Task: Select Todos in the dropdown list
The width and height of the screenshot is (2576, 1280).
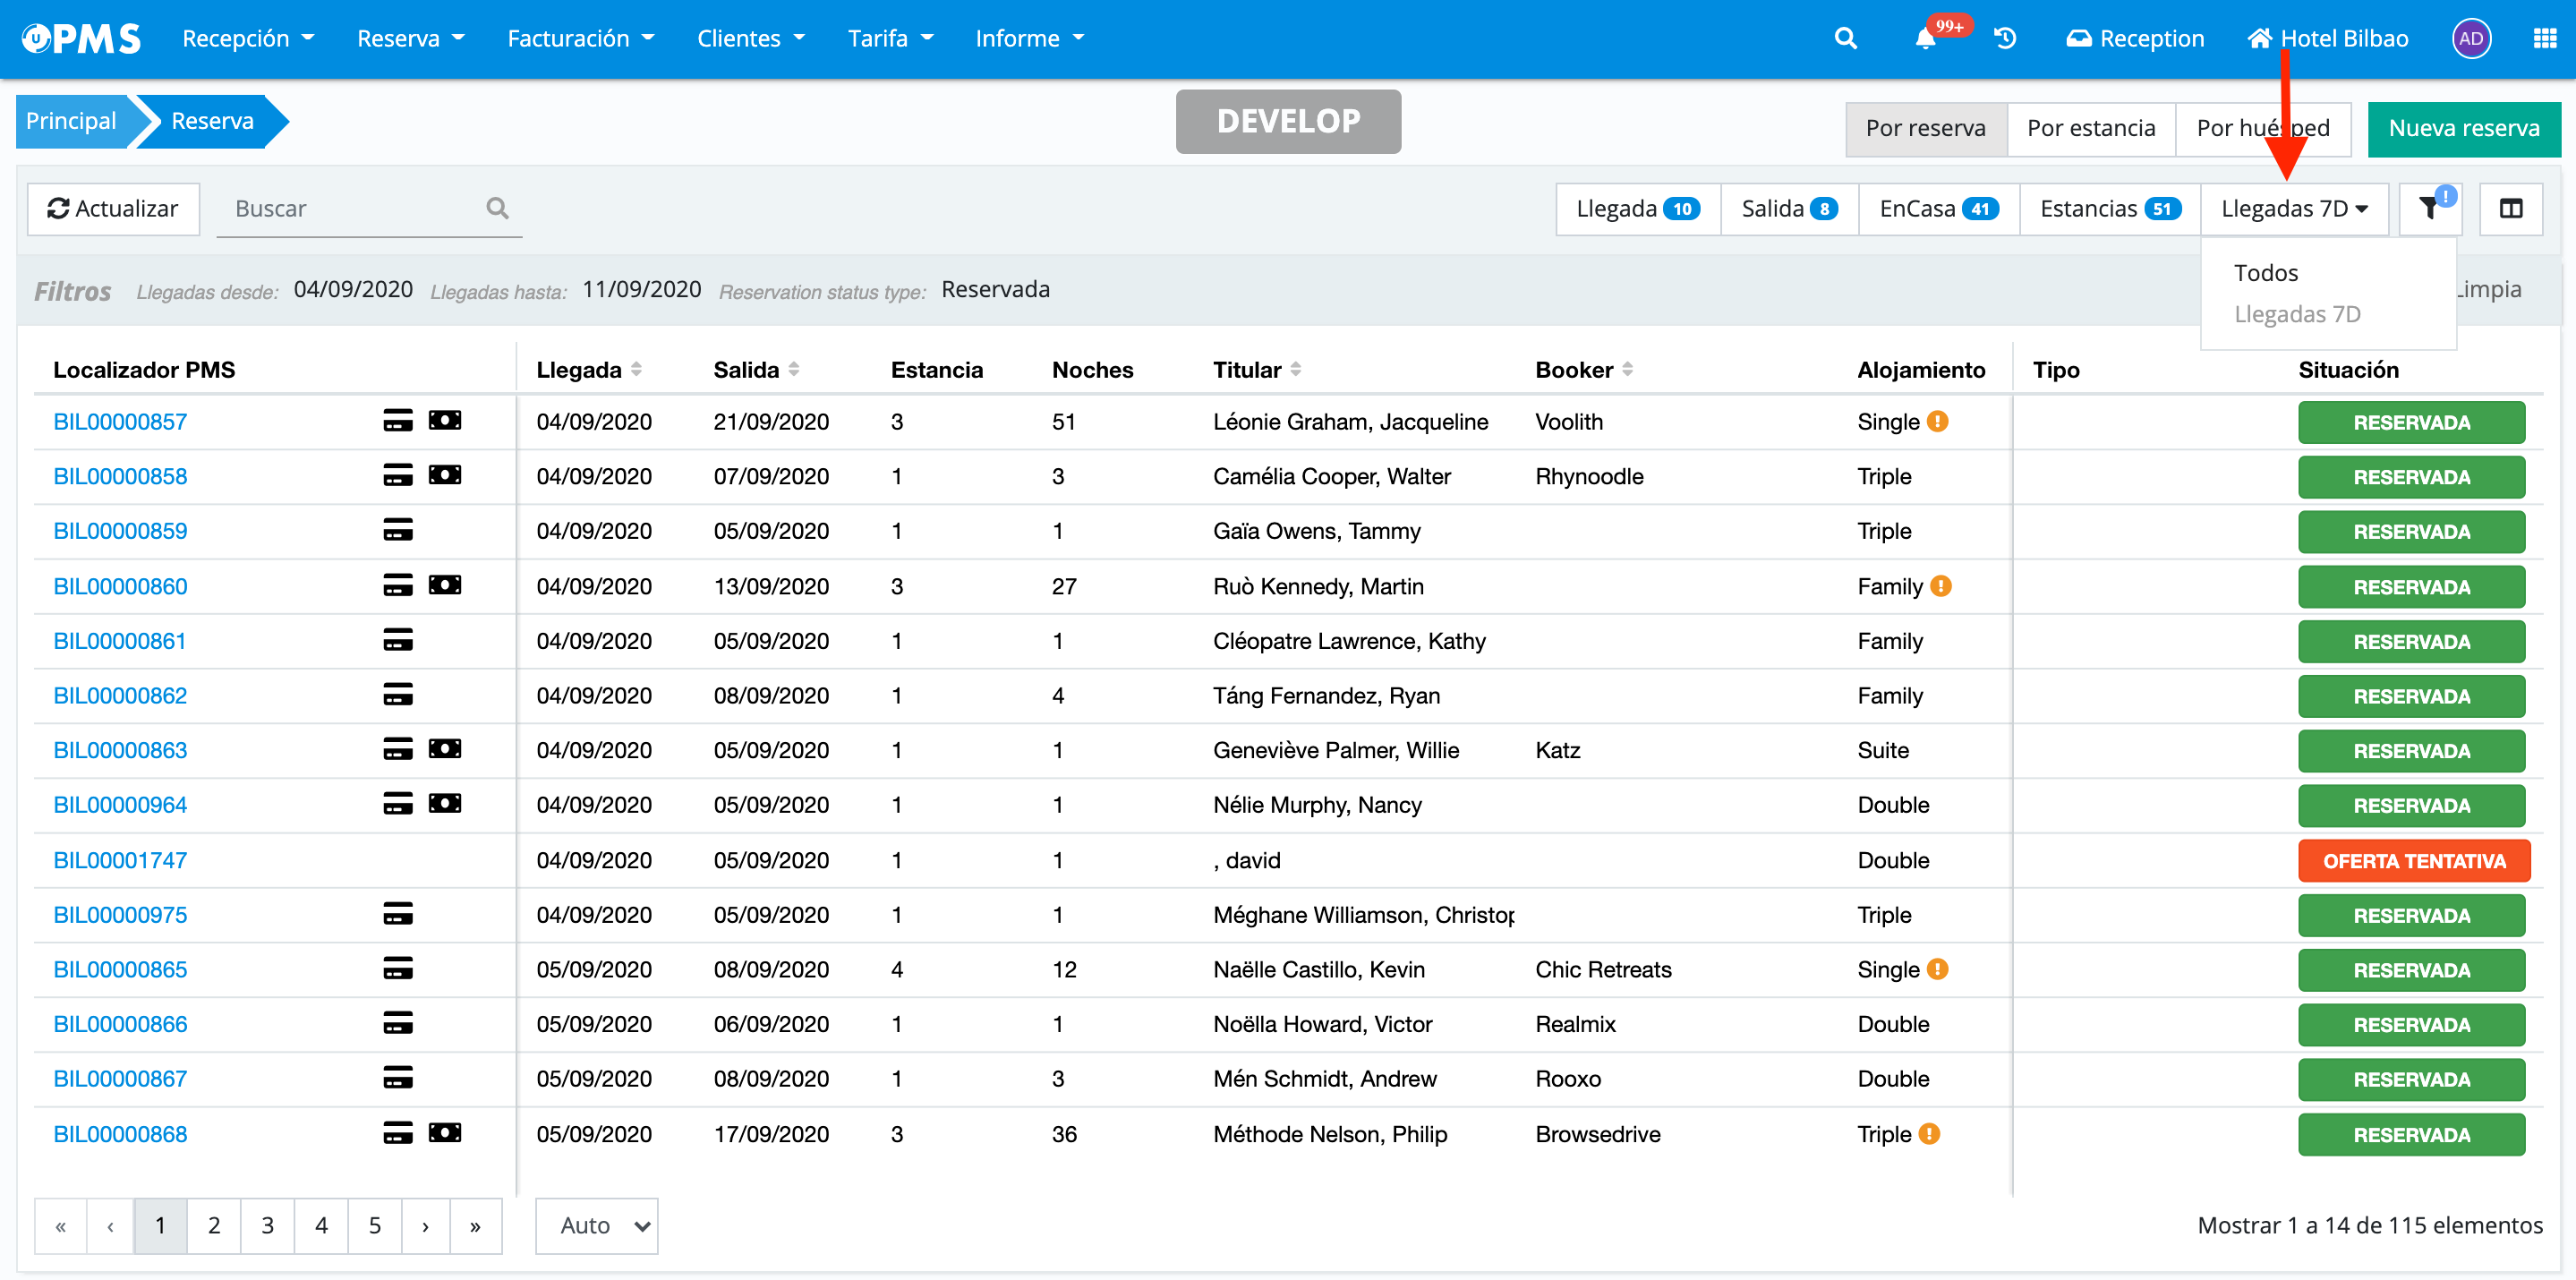Action: pos(2265,273)
